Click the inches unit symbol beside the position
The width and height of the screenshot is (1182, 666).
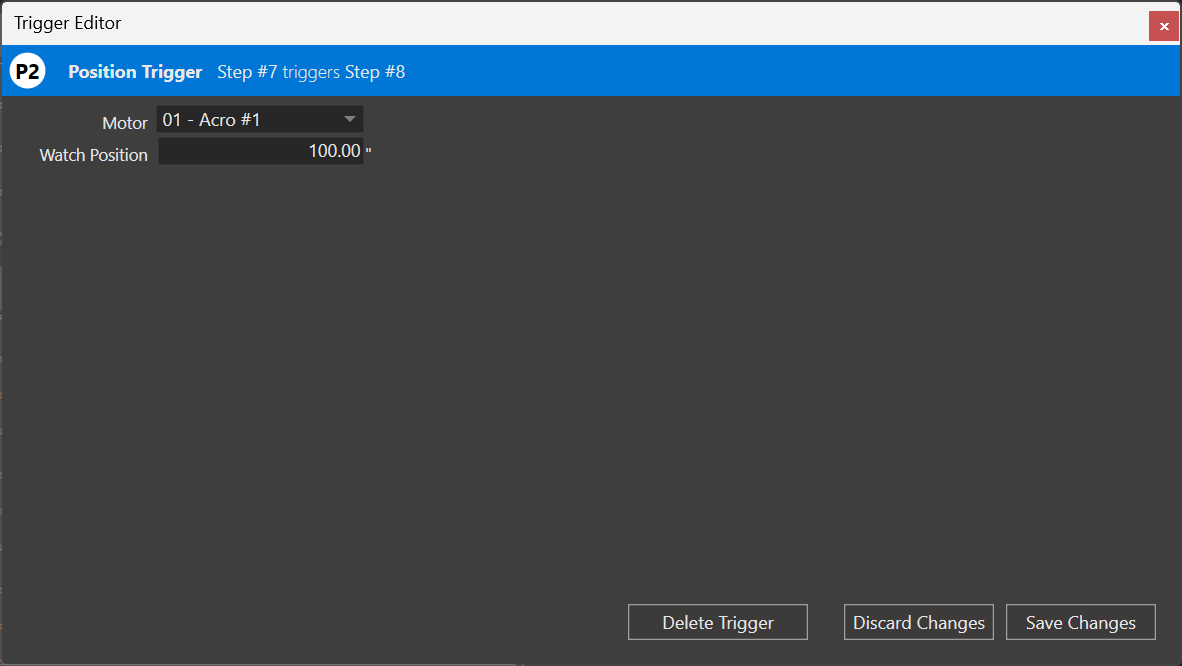click(x=367, y=150)
